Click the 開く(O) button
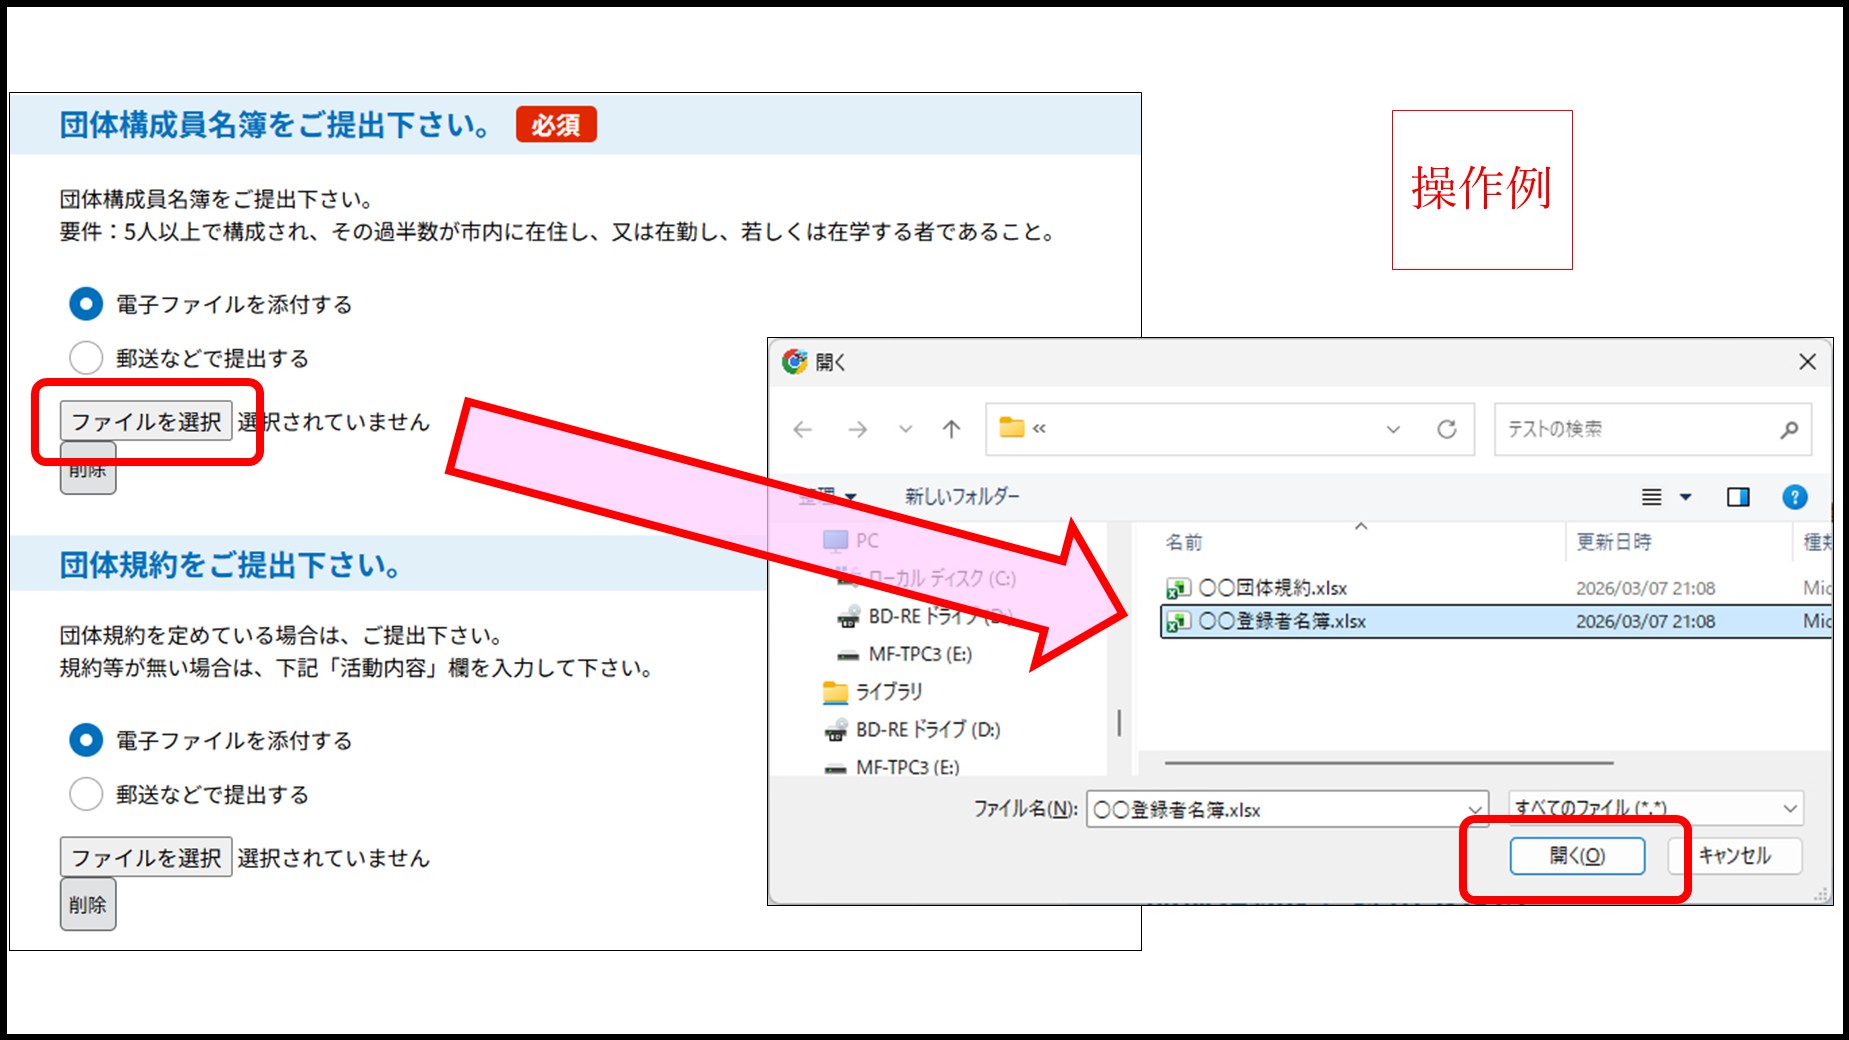 (x=1577, y=856)
